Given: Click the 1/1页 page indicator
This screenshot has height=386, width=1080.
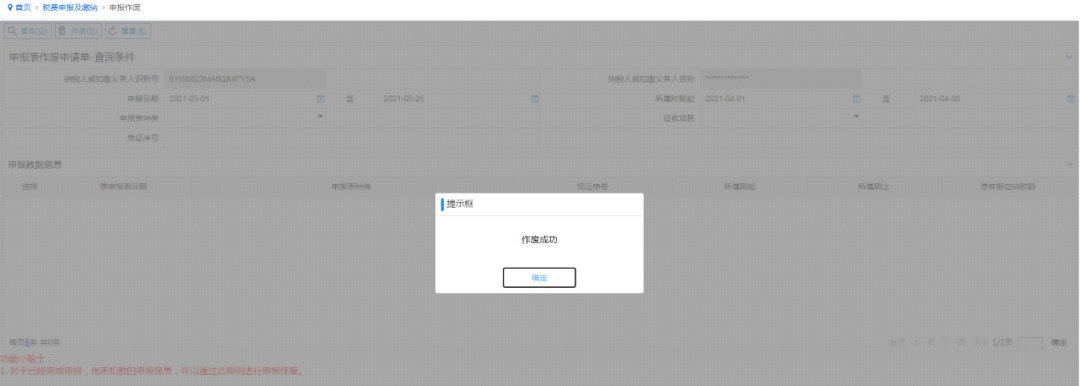Looking at the screenshot, I should [x=1002, y=342].
